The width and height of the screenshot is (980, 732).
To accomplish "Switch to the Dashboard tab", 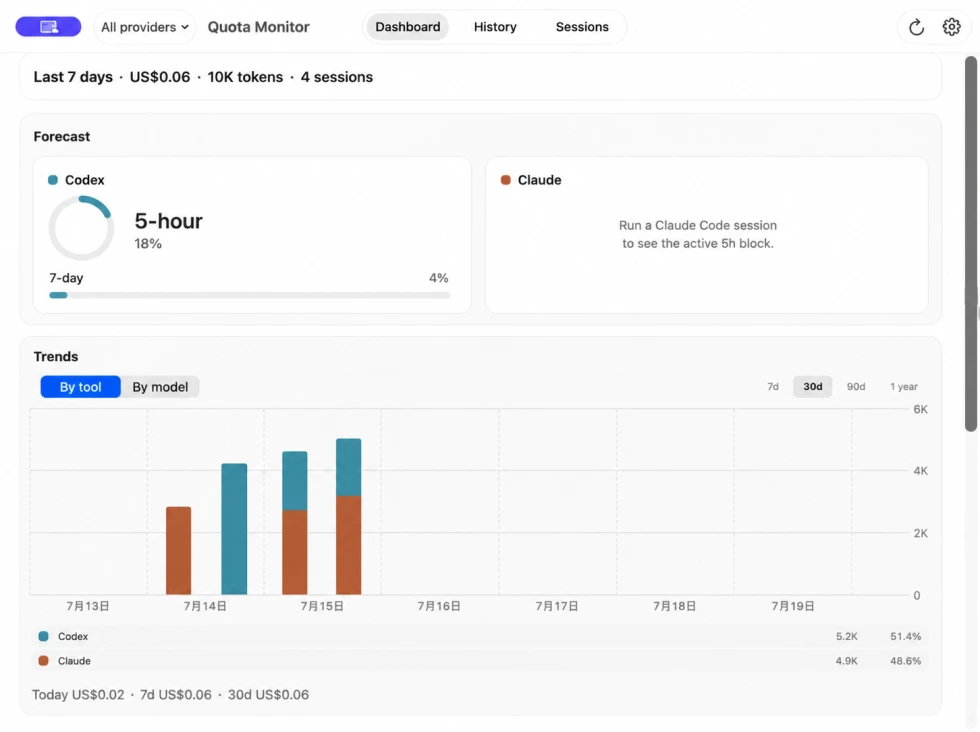I will point(408,27).
